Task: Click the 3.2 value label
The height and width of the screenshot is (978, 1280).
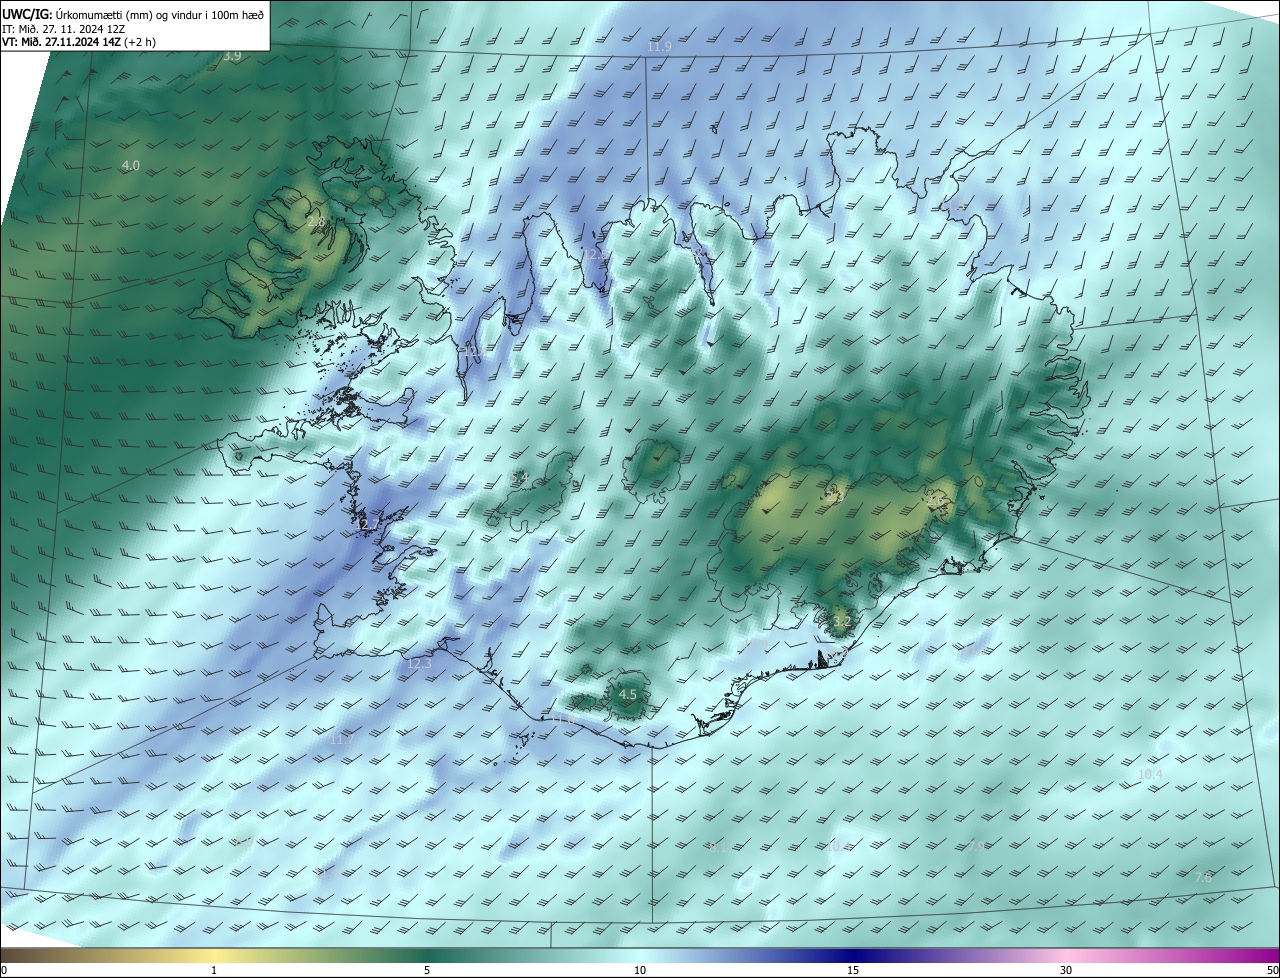Action: 842,621
